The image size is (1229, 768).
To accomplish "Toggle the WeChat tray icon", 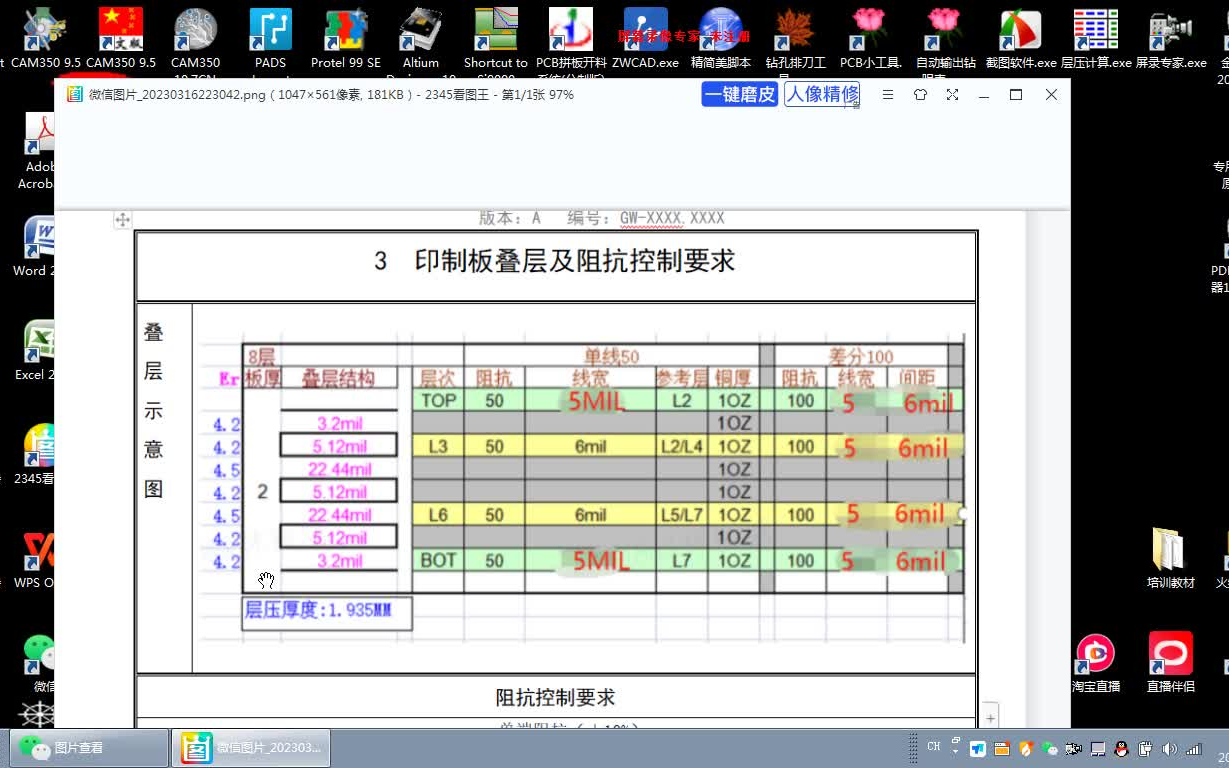I will (1049, 748).
